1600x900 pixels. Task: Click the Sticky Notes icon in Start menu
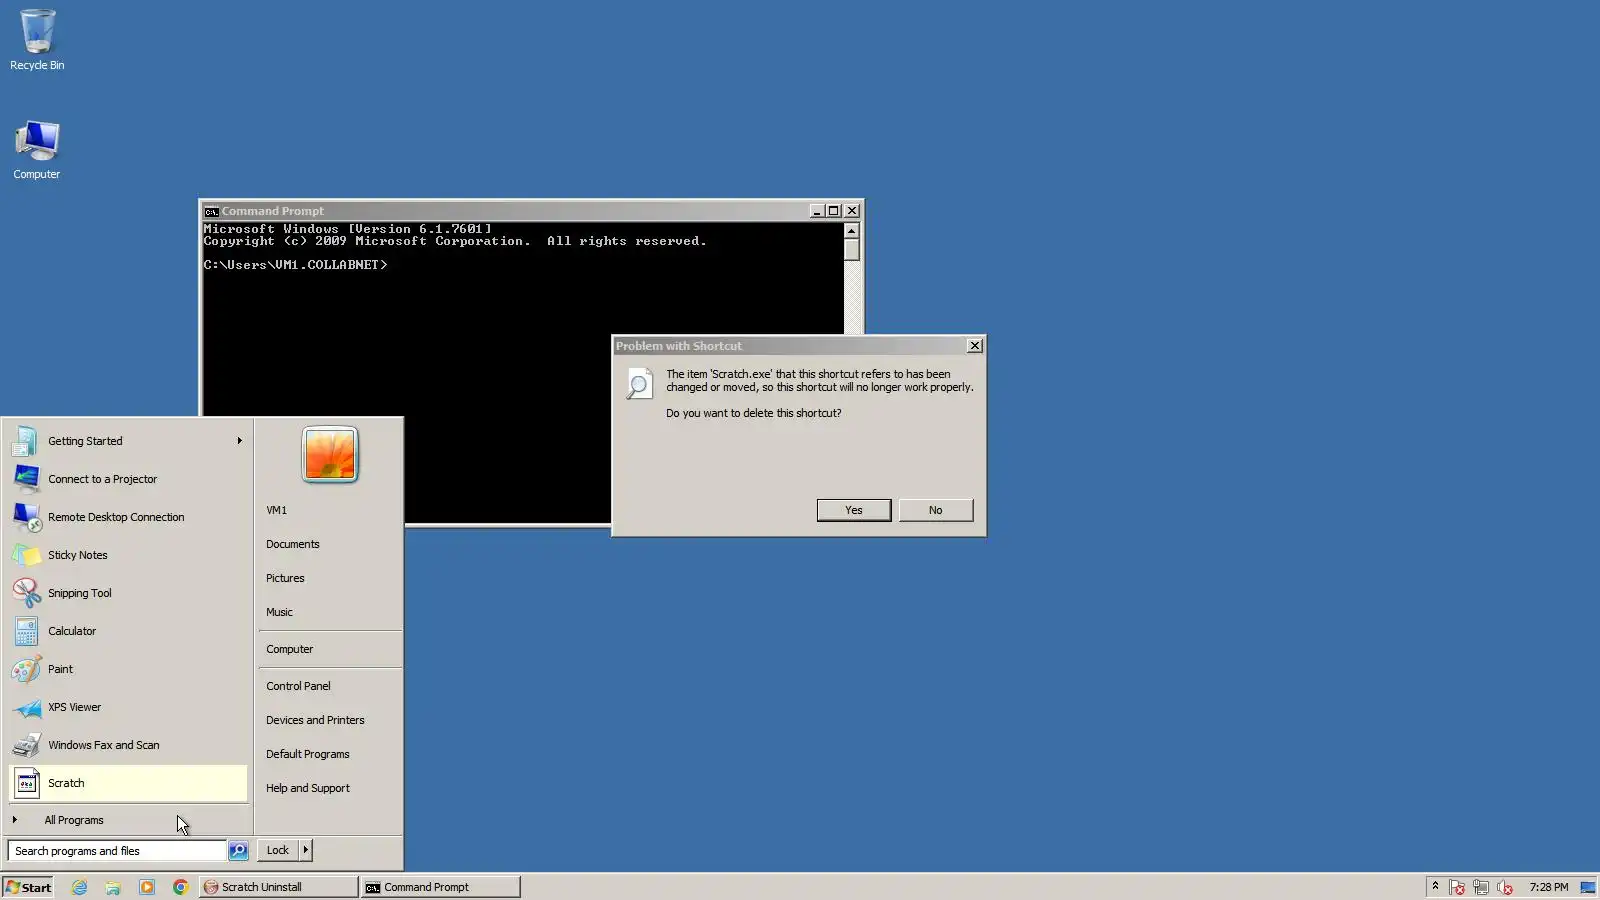pyautogui.click(x=27, y=555)
